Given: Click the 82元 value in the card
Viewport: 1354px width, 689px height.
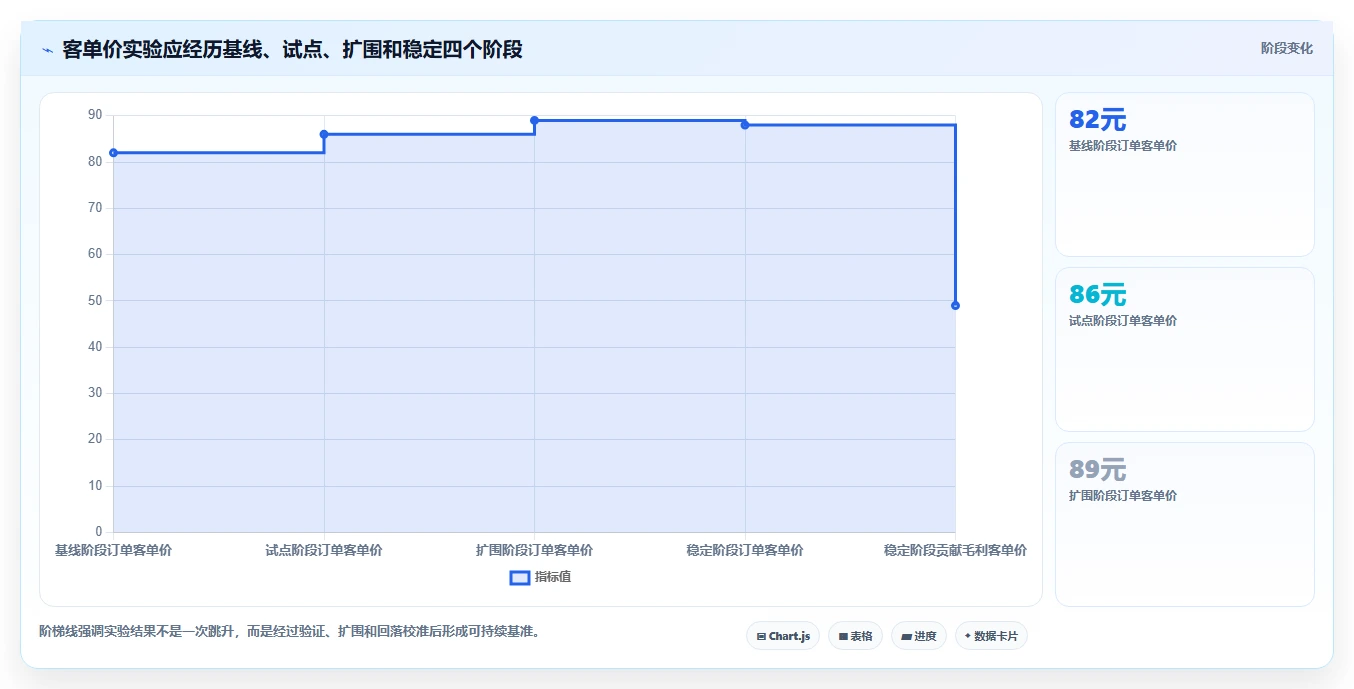Looking at the screenshot, I should pos(1097,120).
